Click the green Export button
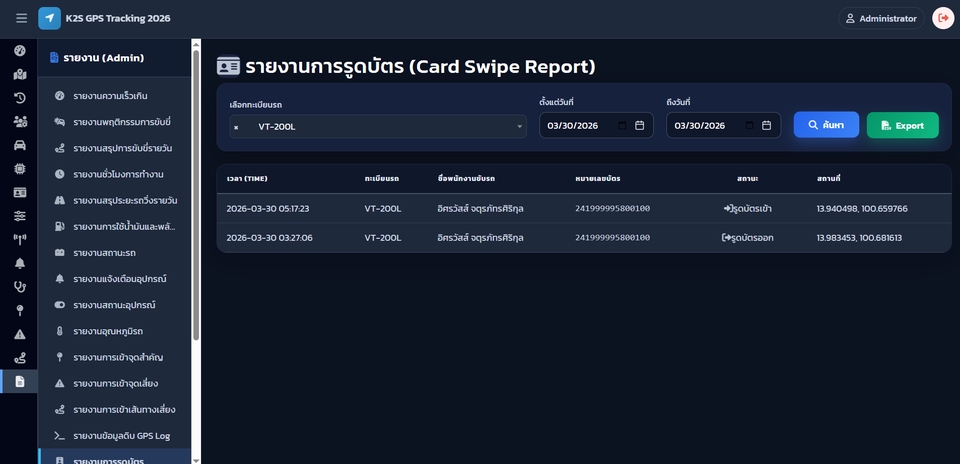960x464 pixels. pos(902,125)
